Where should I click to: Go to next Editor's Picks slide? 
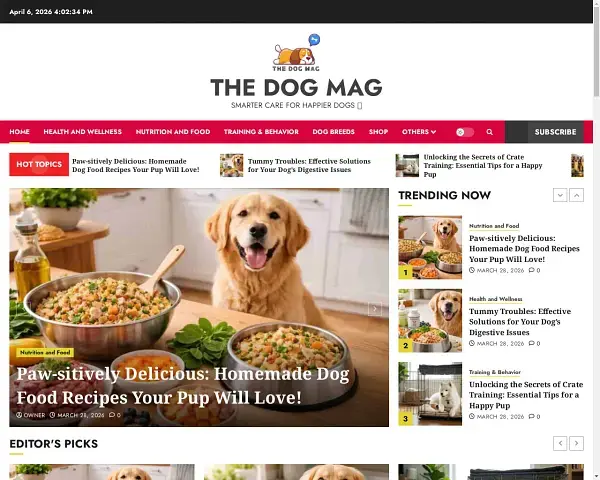pos(577,443)
